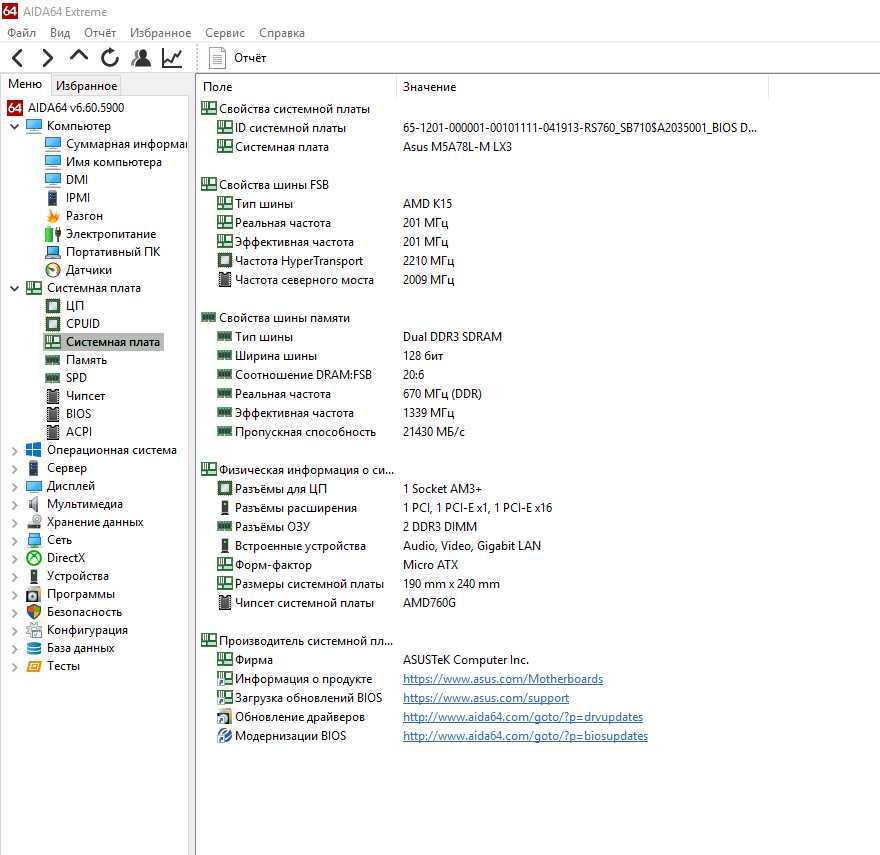Select the Разгон flame icon item
Image resolution: width=880 pixels, height=855 pixels.
[x=53, y=216]
